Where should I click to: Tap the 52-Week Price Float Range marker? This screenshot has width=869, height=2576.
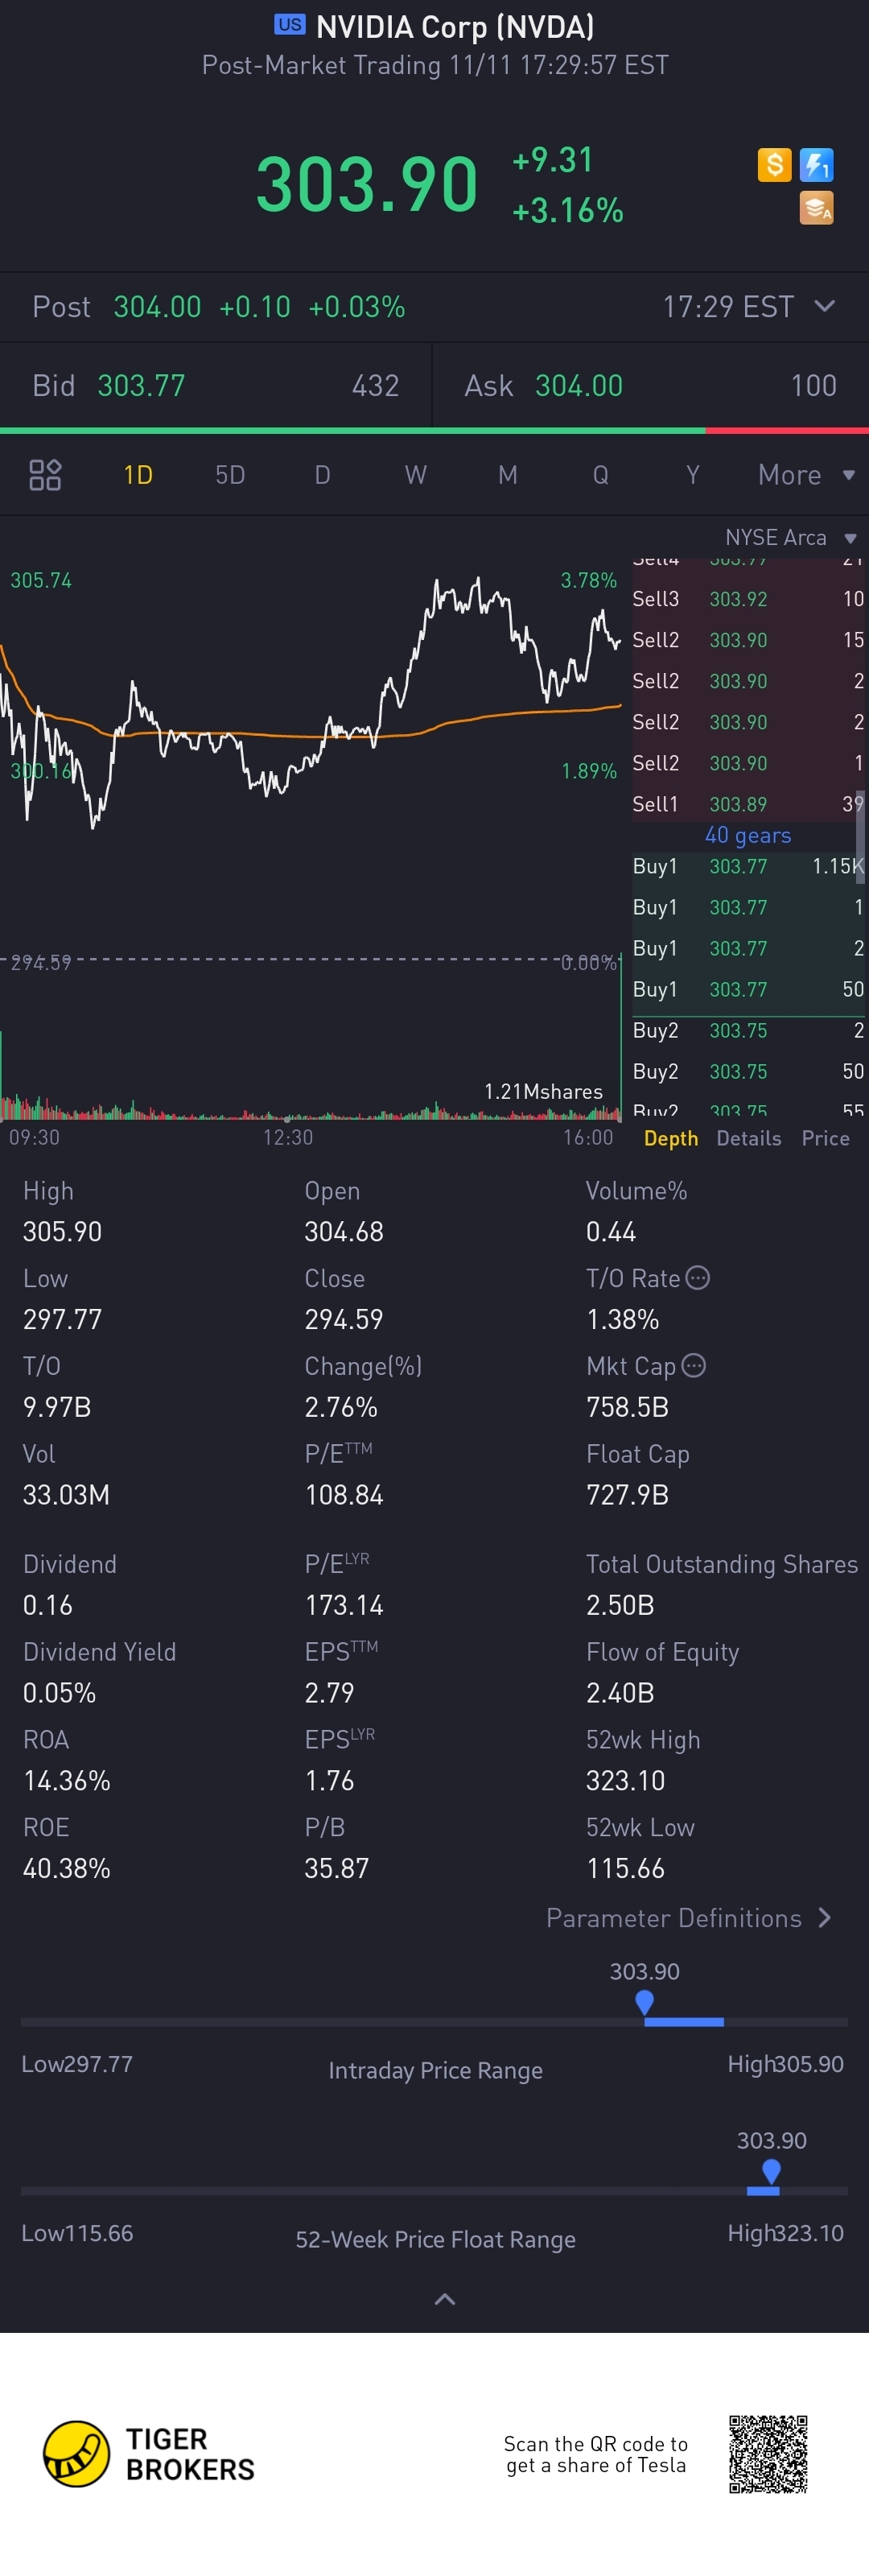click(x=771, y=2170)
